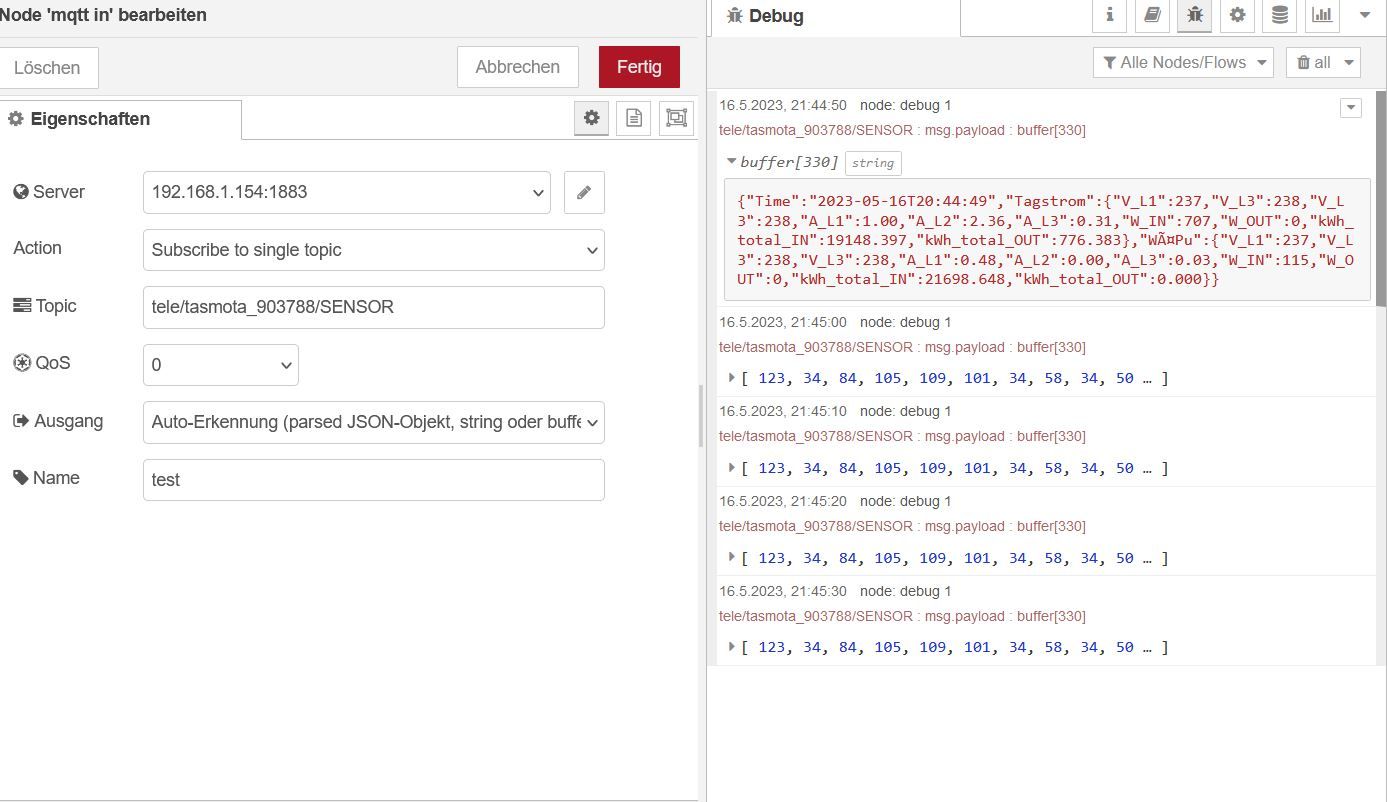1387x802 pixels.
Task: Open the Action dropdown
Action: 374,250
